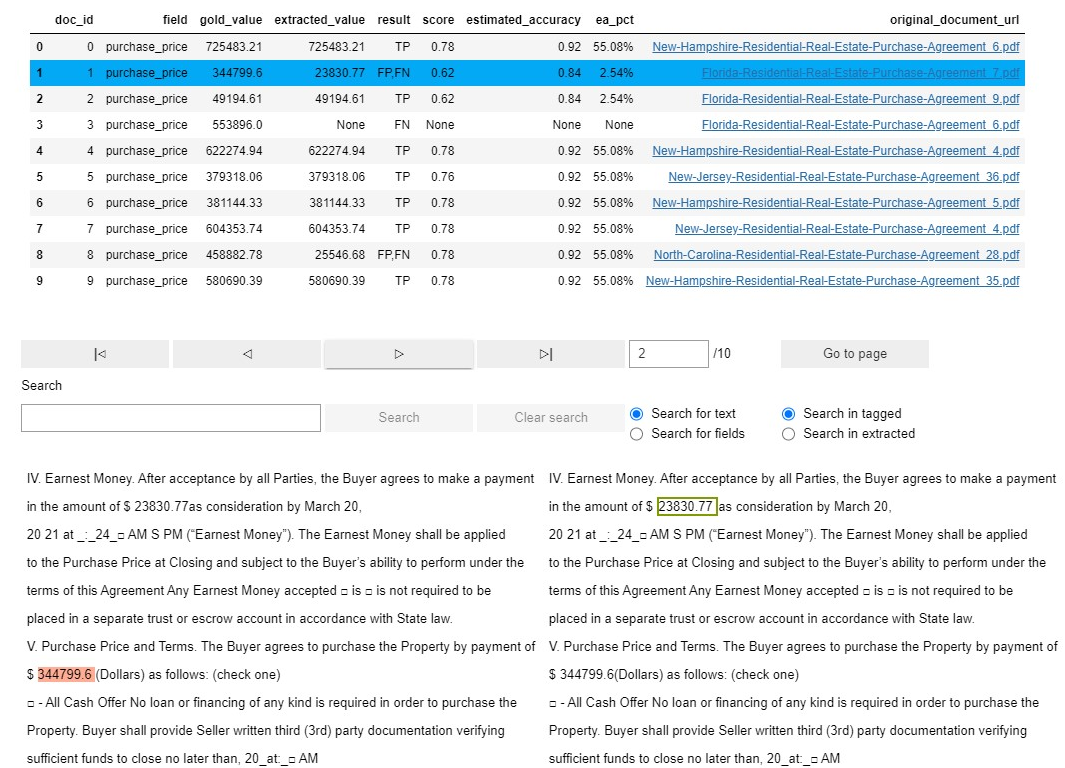The image size is (1065, 768).
Task: Click the highlighted 344799.6 in tagged text
Action: (x=66, y=674)
